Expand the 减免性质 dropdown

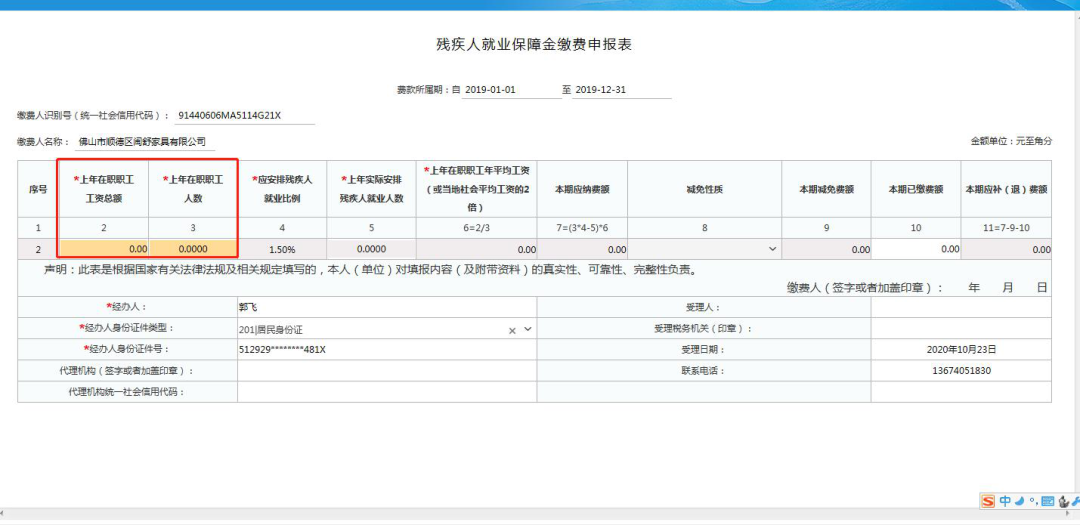(772, 249)
